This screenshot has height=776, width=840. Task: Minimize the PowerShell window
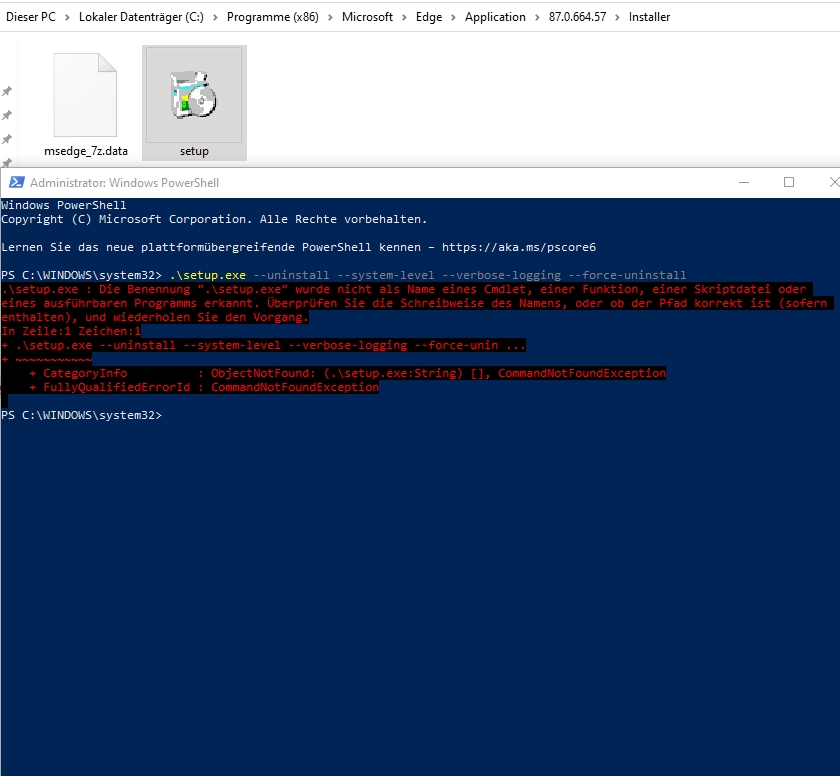[x=744, y=183]
